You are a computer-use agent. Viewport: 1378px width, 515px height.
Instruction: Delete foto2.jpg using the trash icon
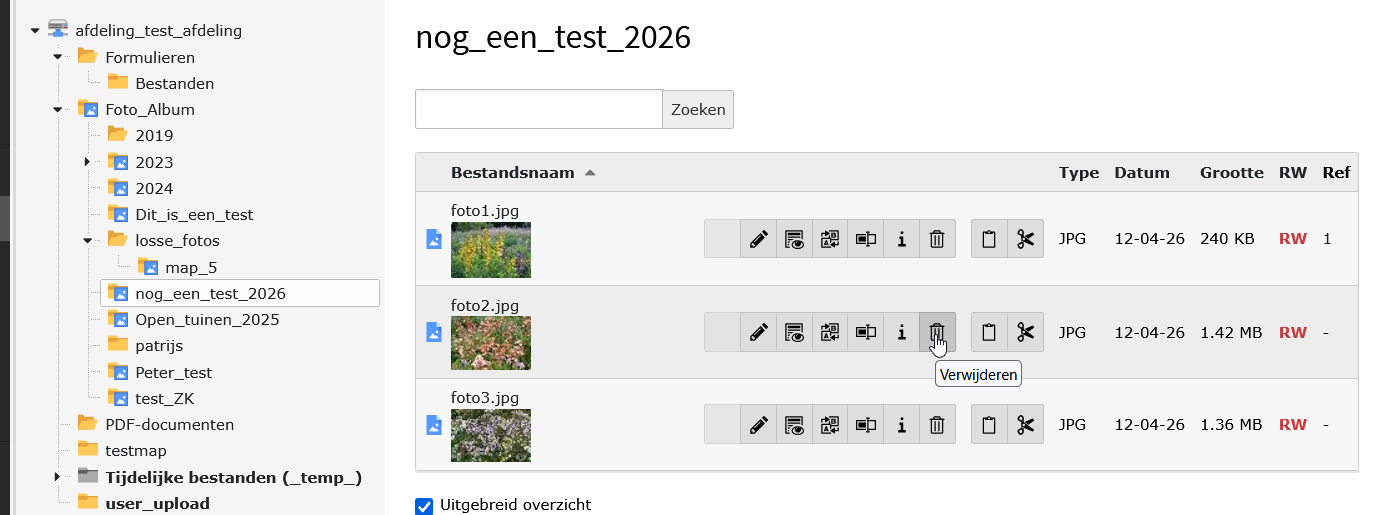(x=937, y=332)
